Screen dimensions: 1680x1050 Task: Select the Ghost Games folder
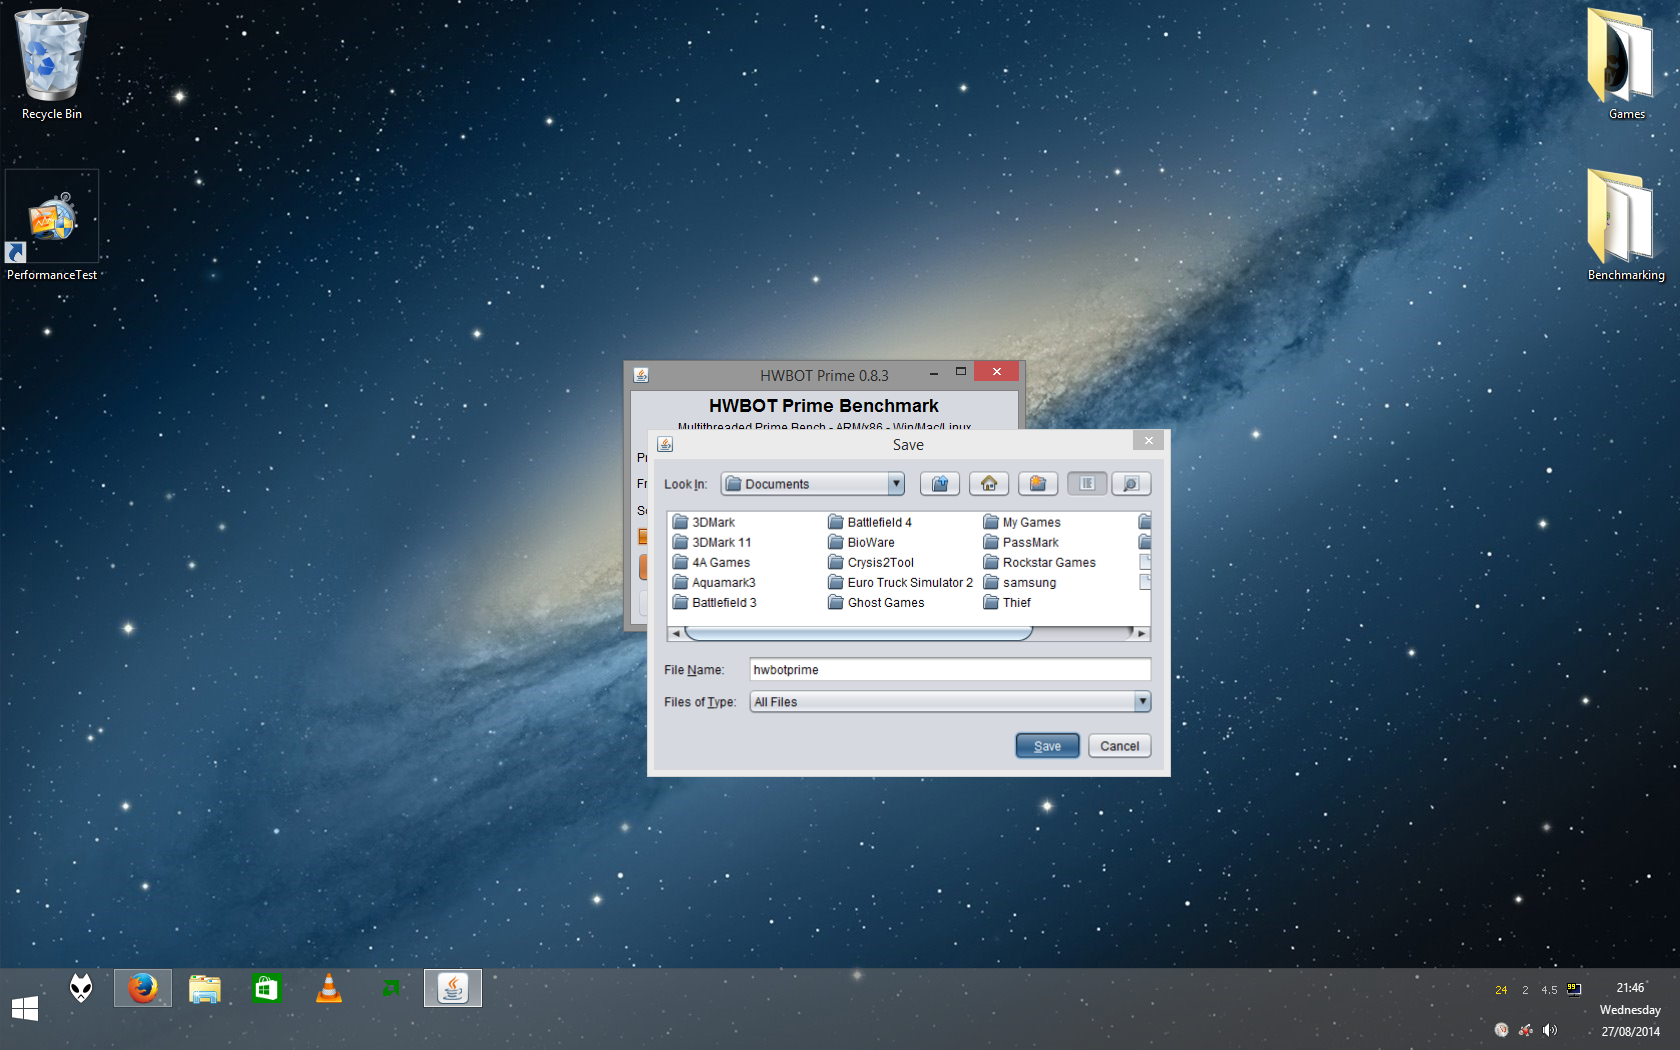(x=876, y=602)
